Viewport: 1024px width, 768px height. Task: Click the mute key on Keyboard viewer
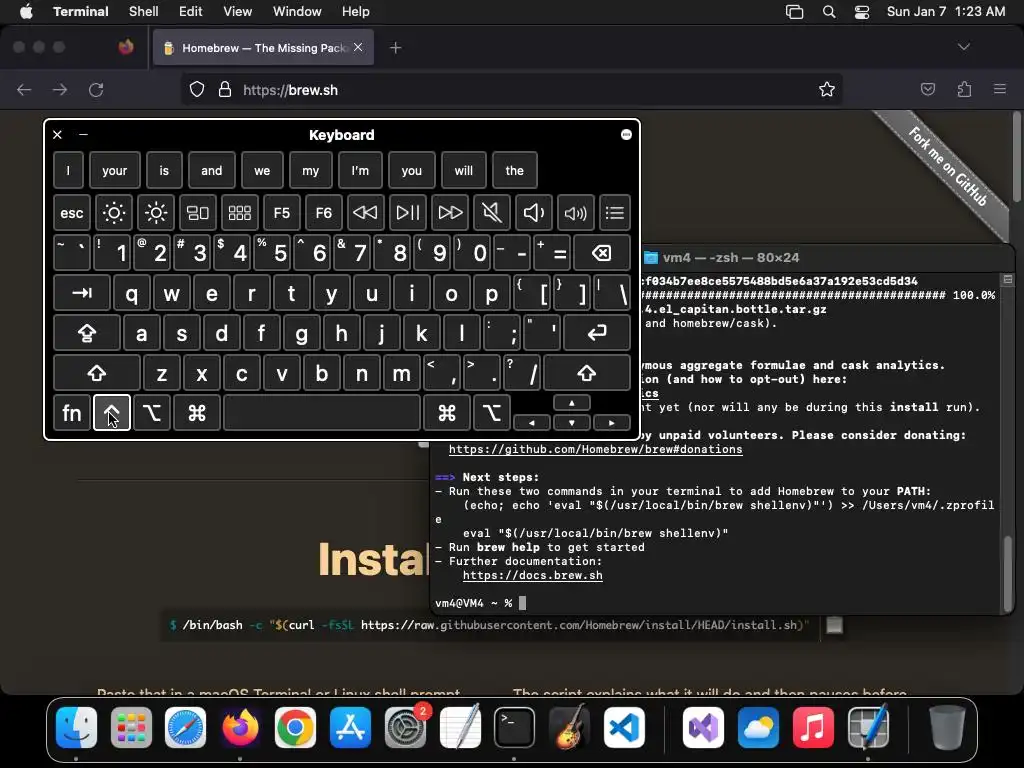(x=491, y=212)
